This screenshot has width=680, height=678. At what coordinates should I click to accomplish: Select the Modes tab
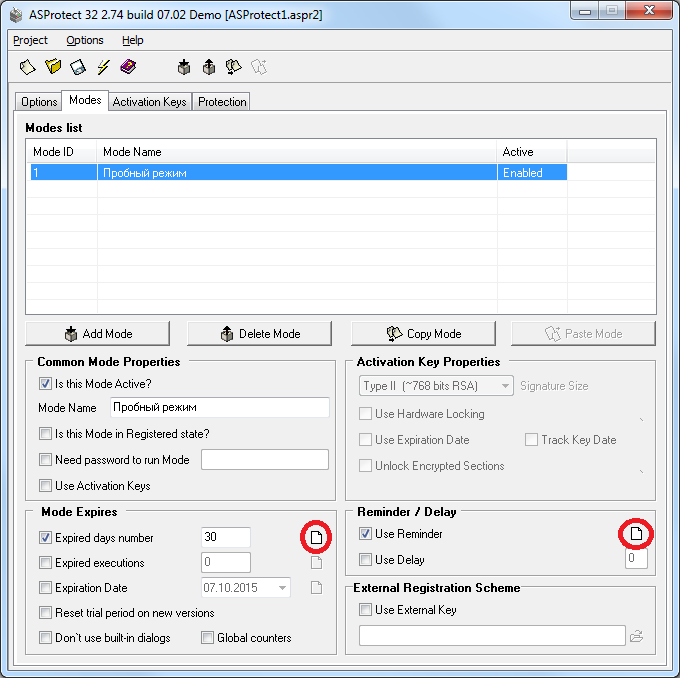pos(85,100)
